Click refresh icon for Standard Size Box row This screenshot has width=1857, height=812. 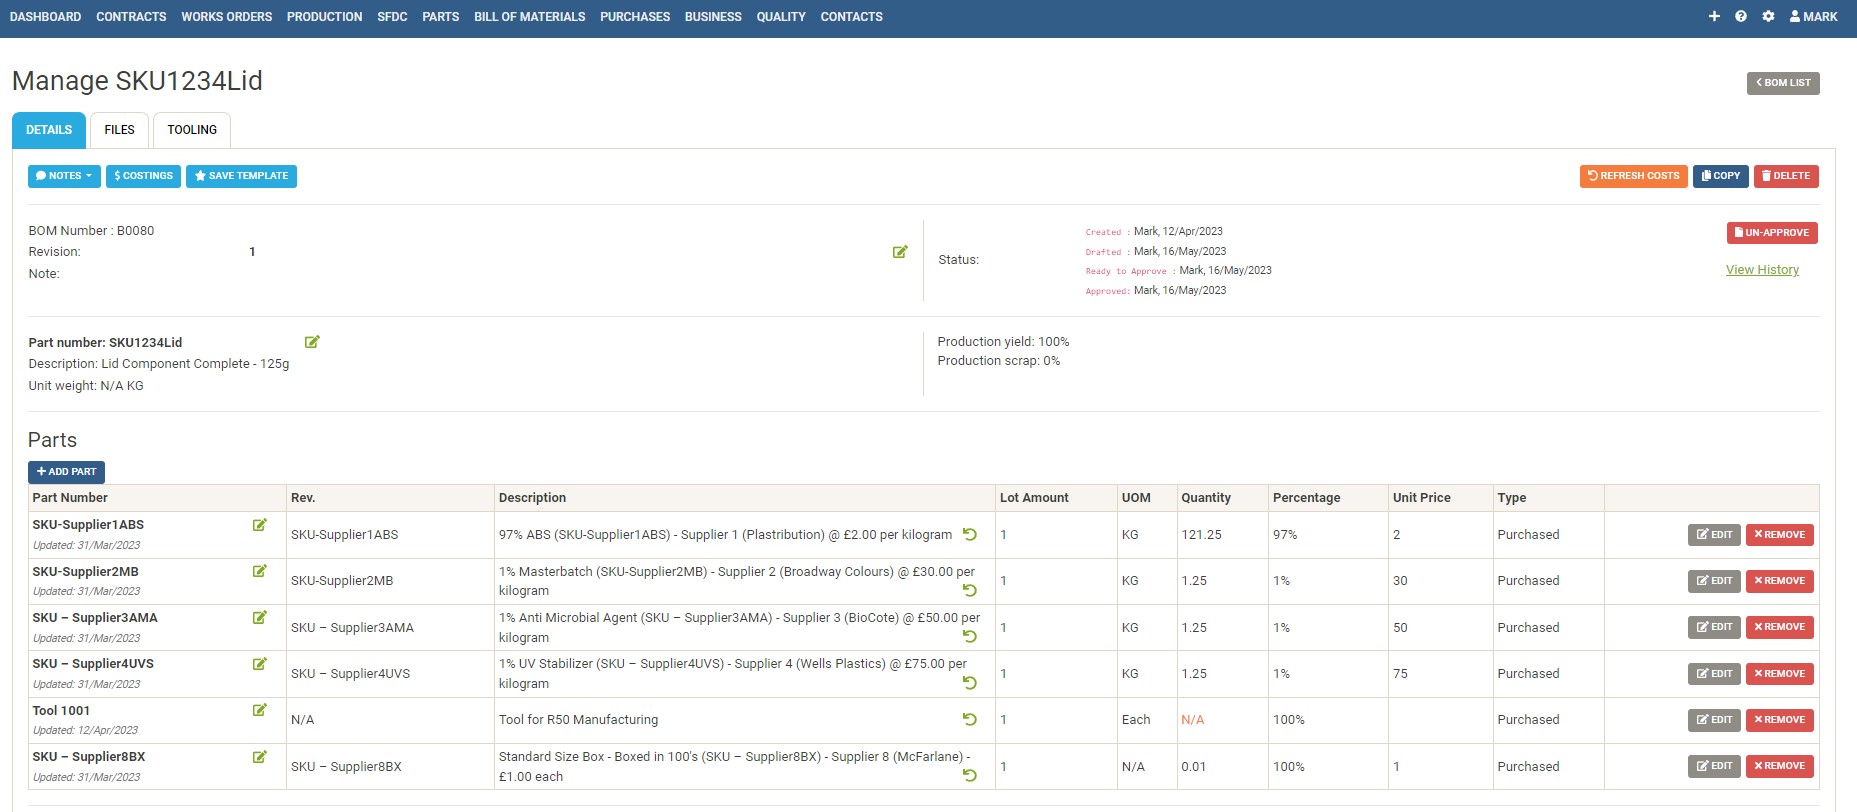pos(969,775)
